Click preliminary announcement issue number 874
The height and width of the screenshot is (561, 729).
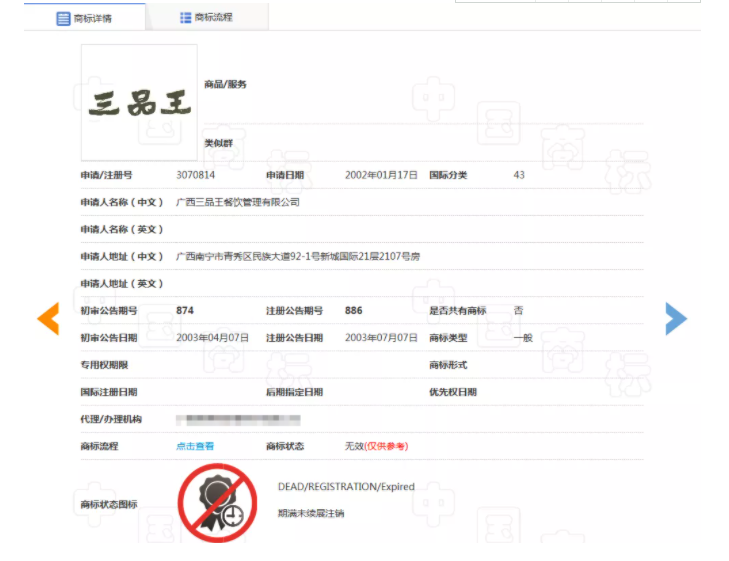click(185, 311)
